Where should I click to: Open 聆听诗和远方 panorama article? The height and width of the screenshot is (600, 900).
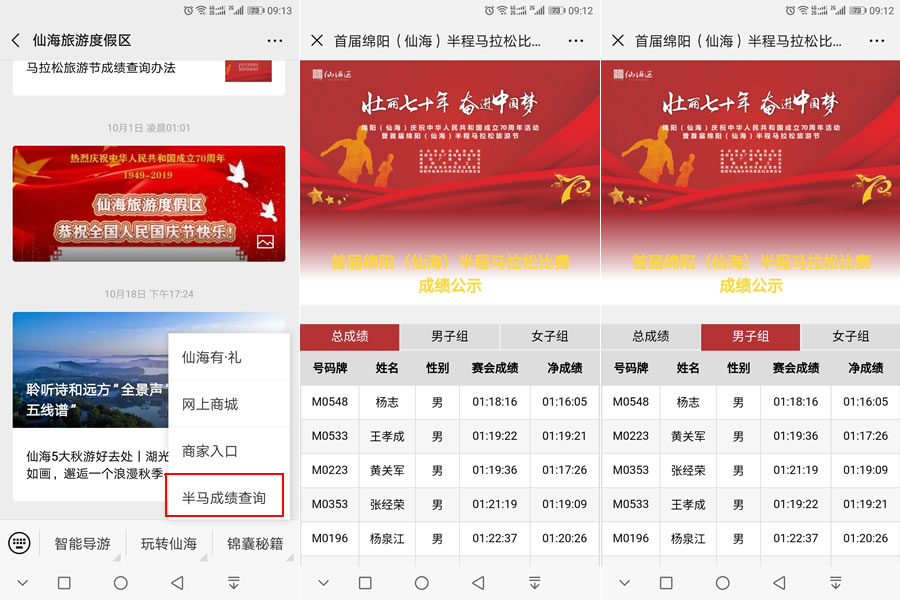90,370
